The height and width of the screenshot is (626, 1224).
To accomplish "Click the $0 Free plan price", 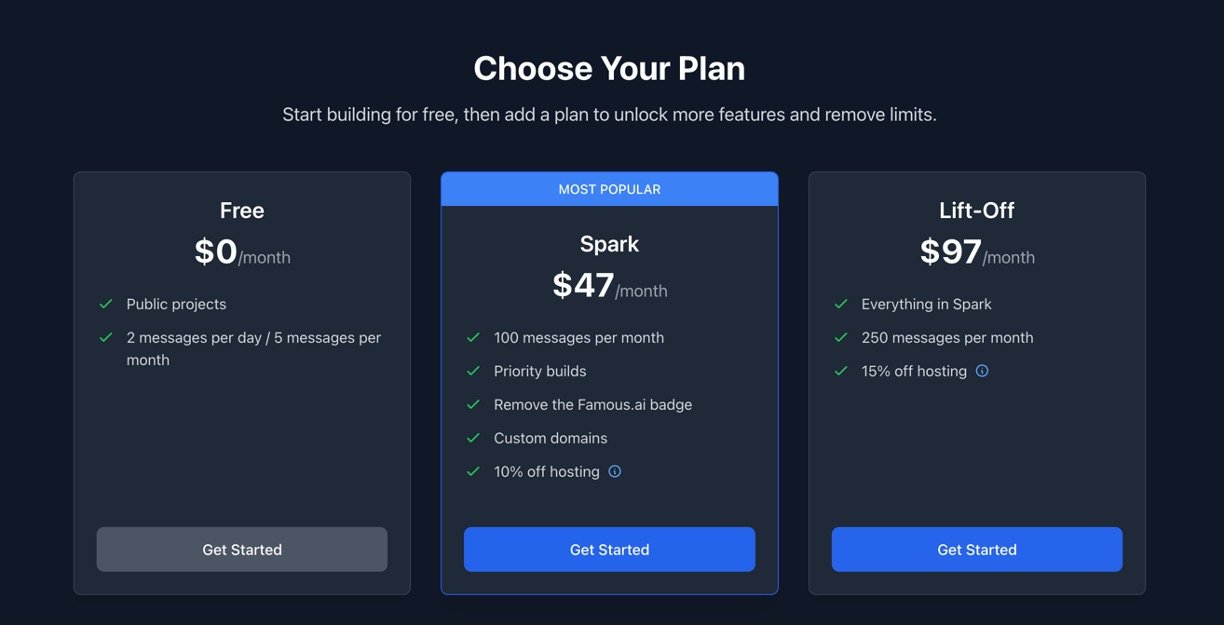I will pyautogui.click(x=216, y=252).
